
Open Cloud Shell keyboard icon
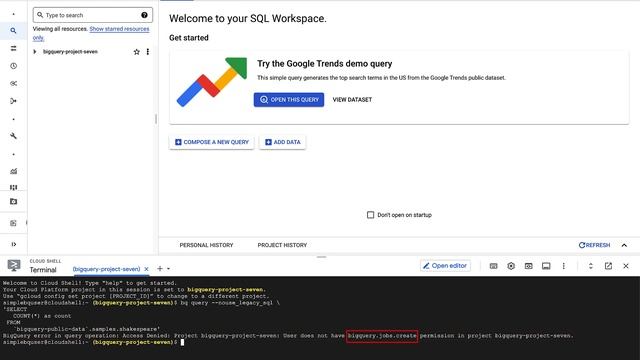[493, 266]
